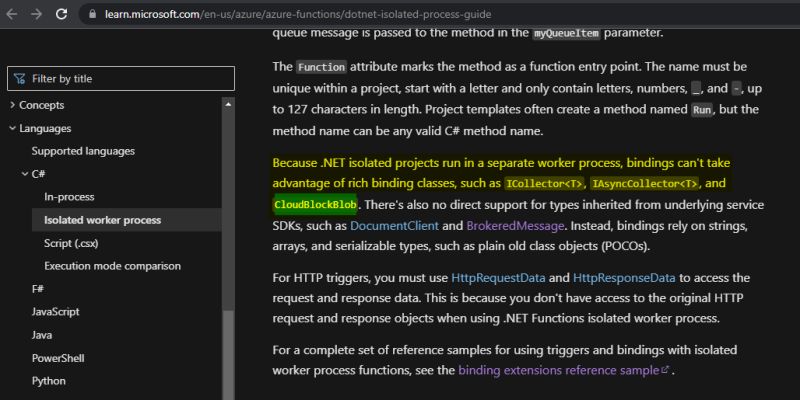Open the PowerShell language entry
This screenshot has height=400, width=800.
click(58, 358)
